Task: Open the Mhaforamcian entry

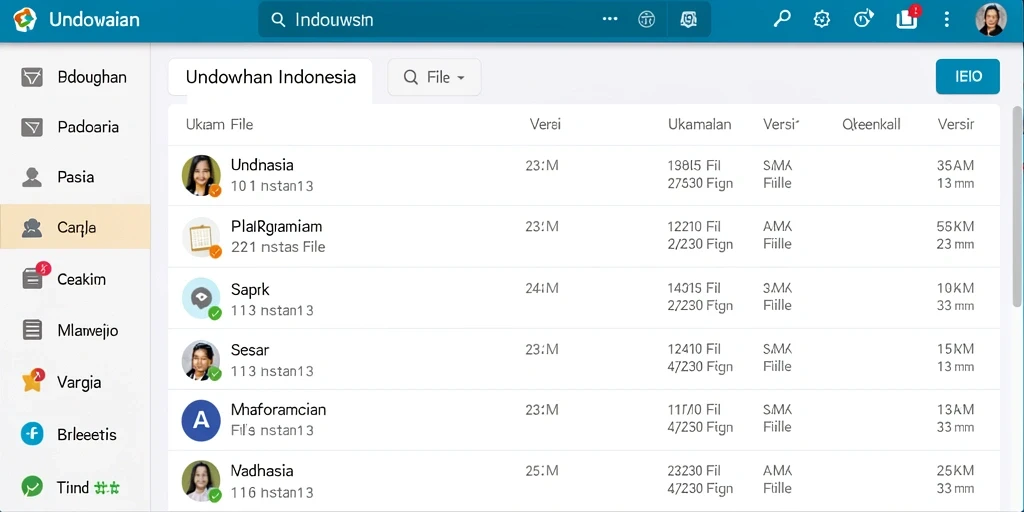Action: [584, 419]
